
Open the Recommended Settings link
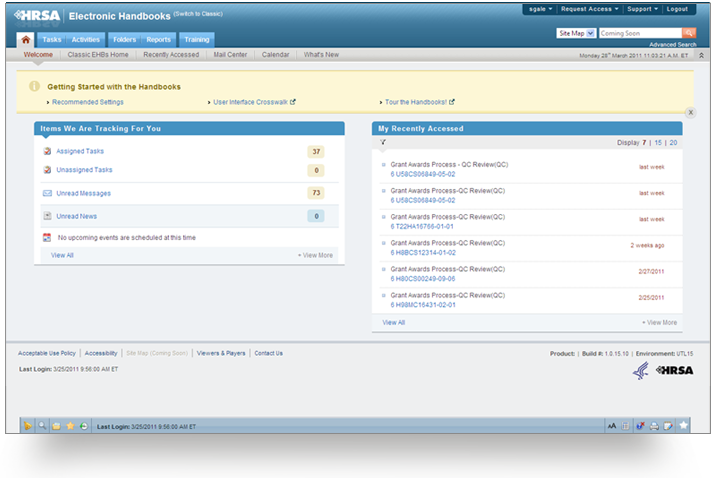point(88,102)
